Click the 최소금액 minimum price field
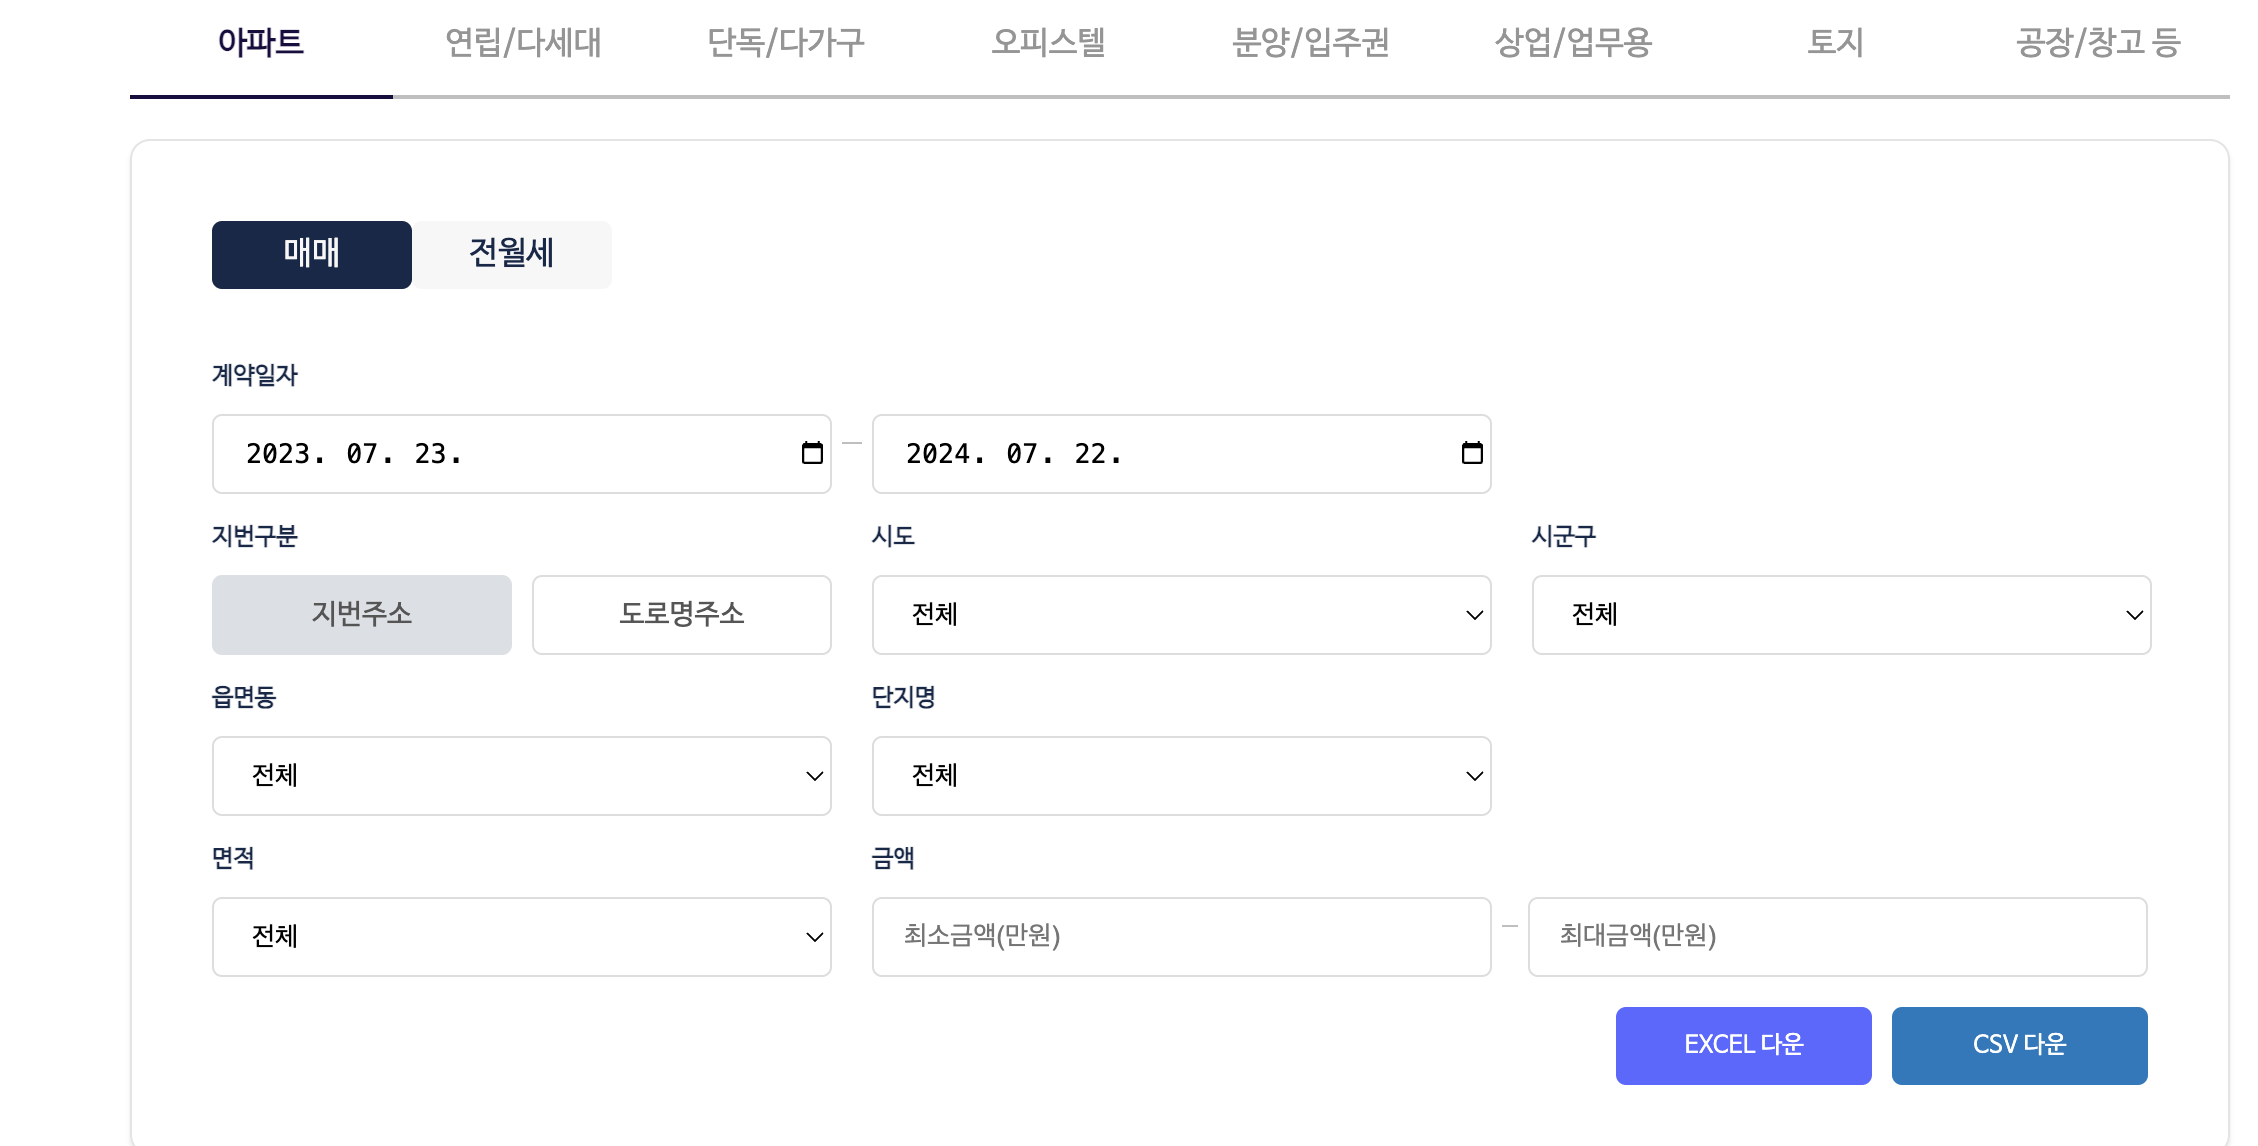The width and height of the screenshot is (2258, 1146). [x=1181, y=937]
